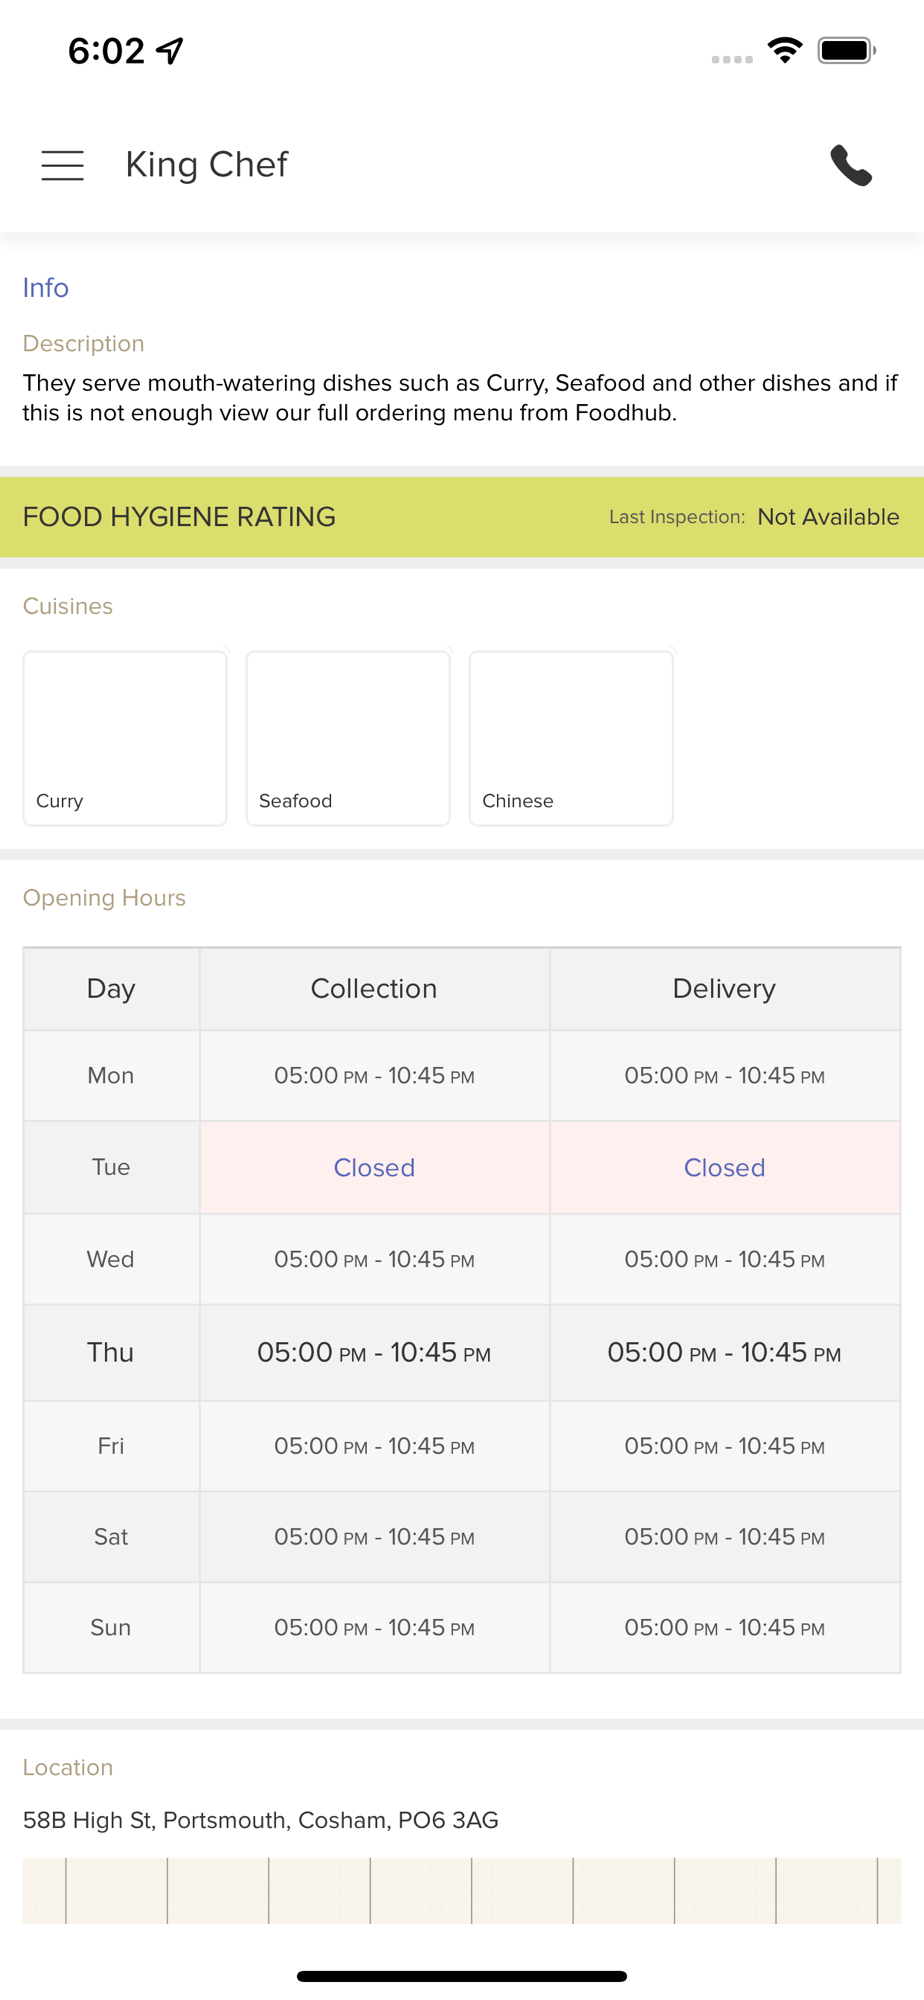Viewport: 924px width, 2000px height.
Task: Tap the Location heading
Action: (68, 1767)
